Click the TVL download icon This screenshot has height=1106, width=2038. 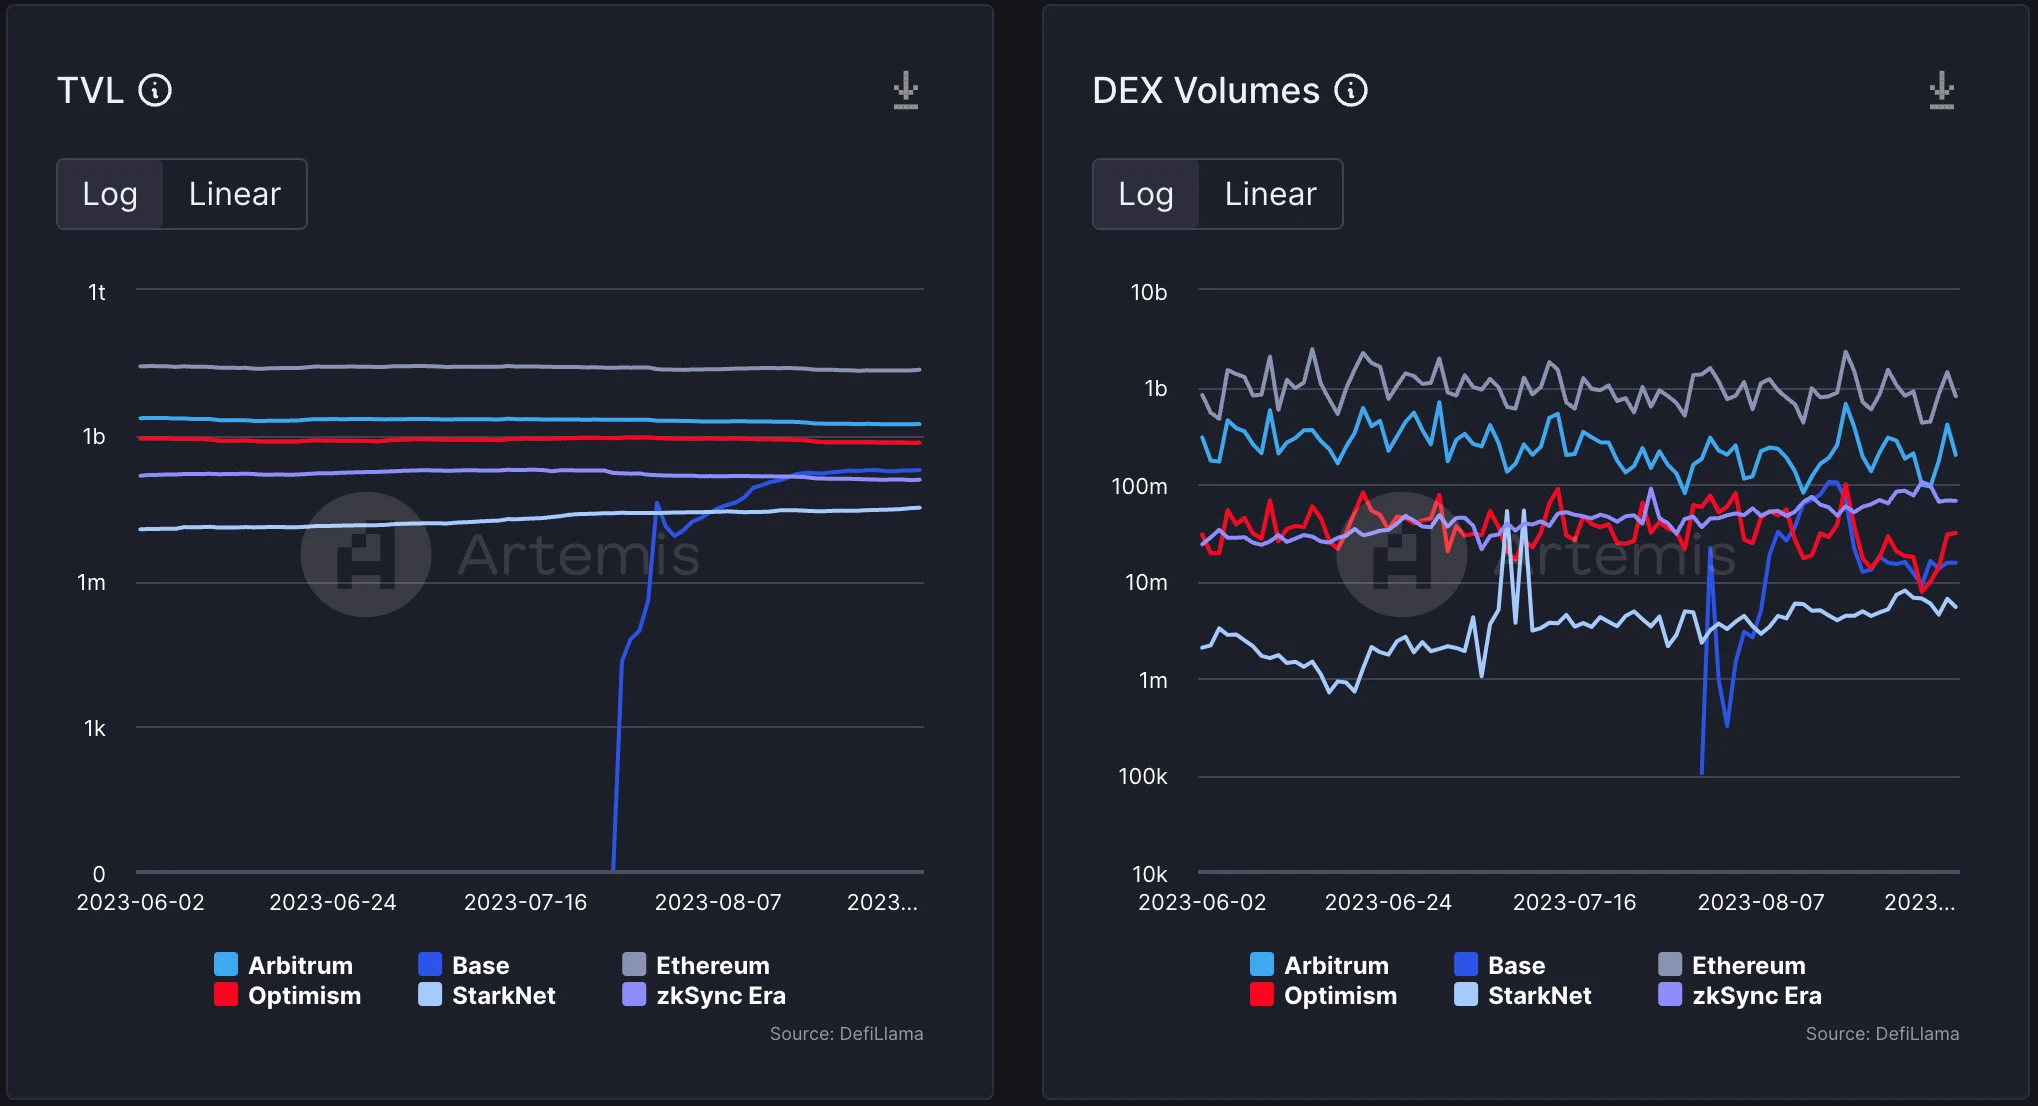905,91
